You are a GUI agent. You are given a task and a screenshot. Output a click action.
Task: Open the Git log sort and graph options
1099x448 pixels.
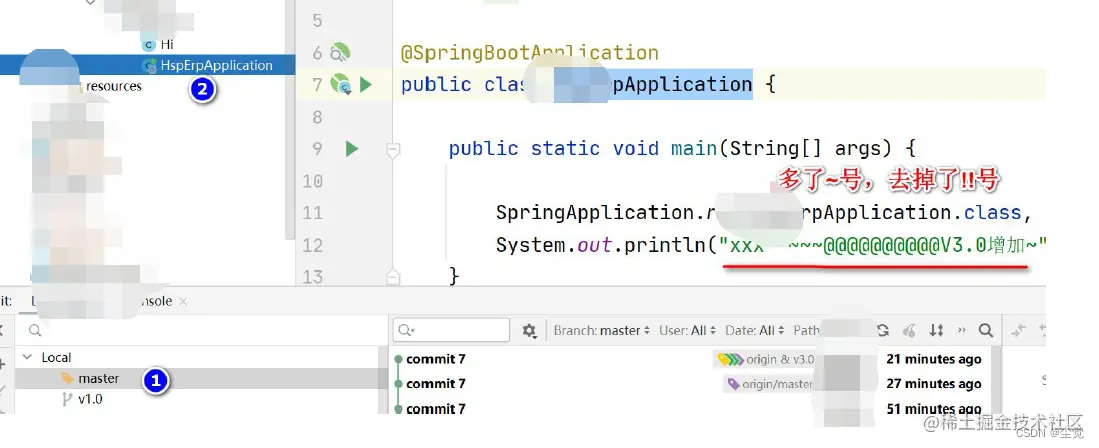[936, 330]
